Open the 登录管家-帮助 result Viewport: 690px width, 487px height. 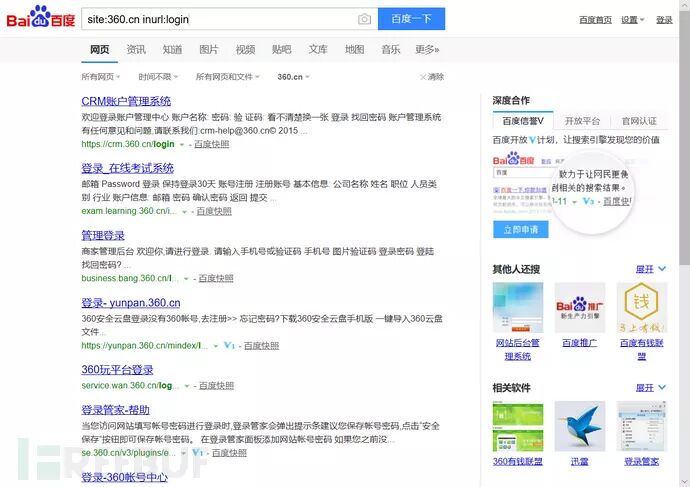click(x=116, y=410)
